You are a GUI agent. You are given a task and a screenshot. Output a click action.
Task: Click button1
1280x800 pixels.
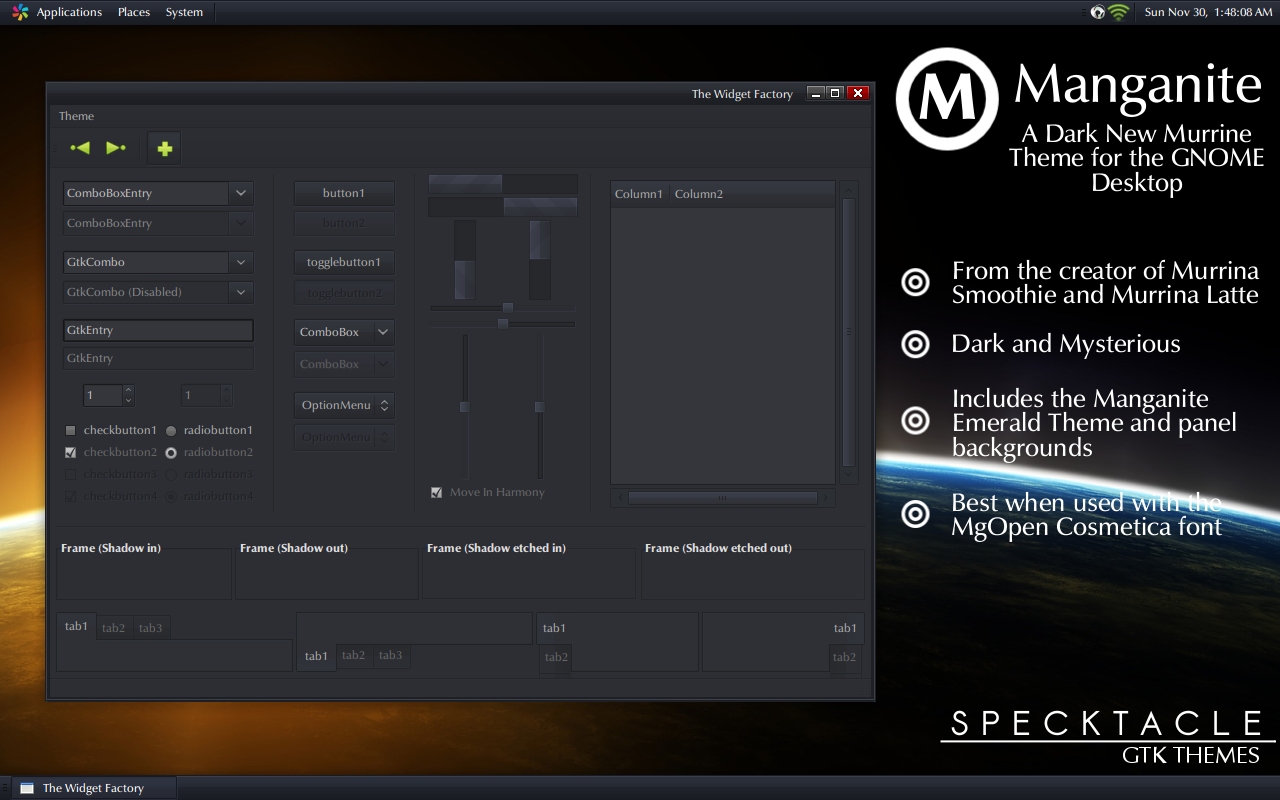[344, 193]
